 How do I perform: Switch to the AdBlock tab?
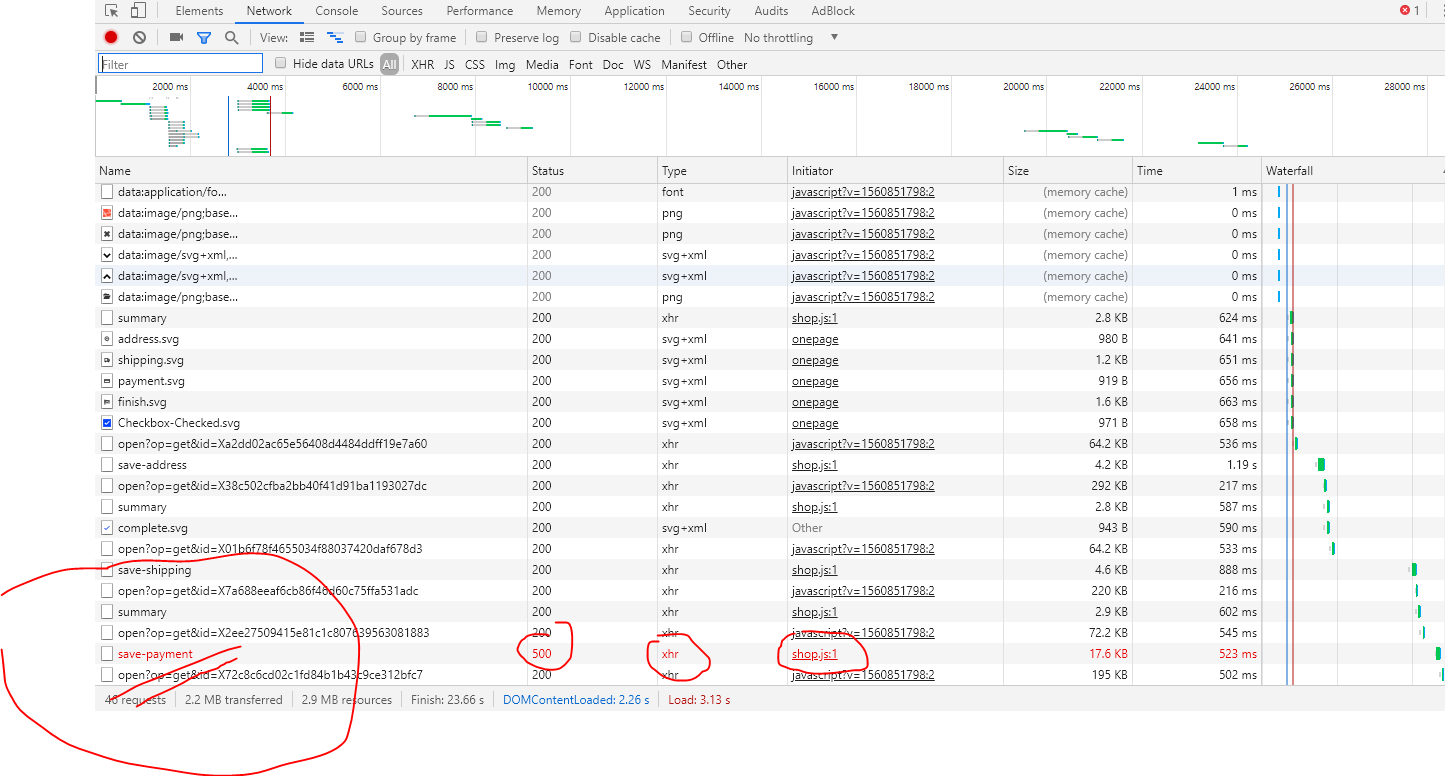833,11
